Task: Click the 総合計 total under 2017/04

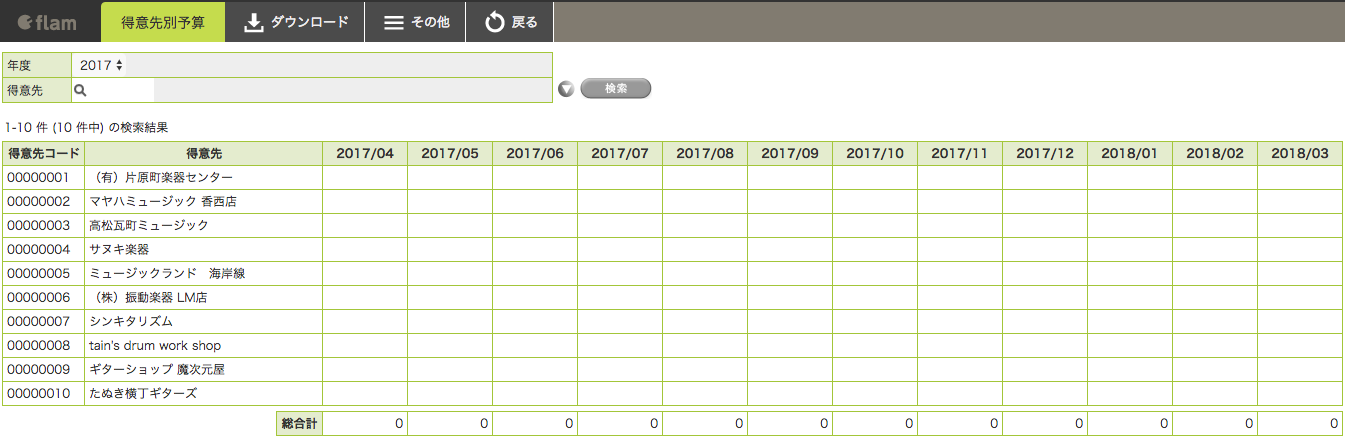Action: (365, 423)
